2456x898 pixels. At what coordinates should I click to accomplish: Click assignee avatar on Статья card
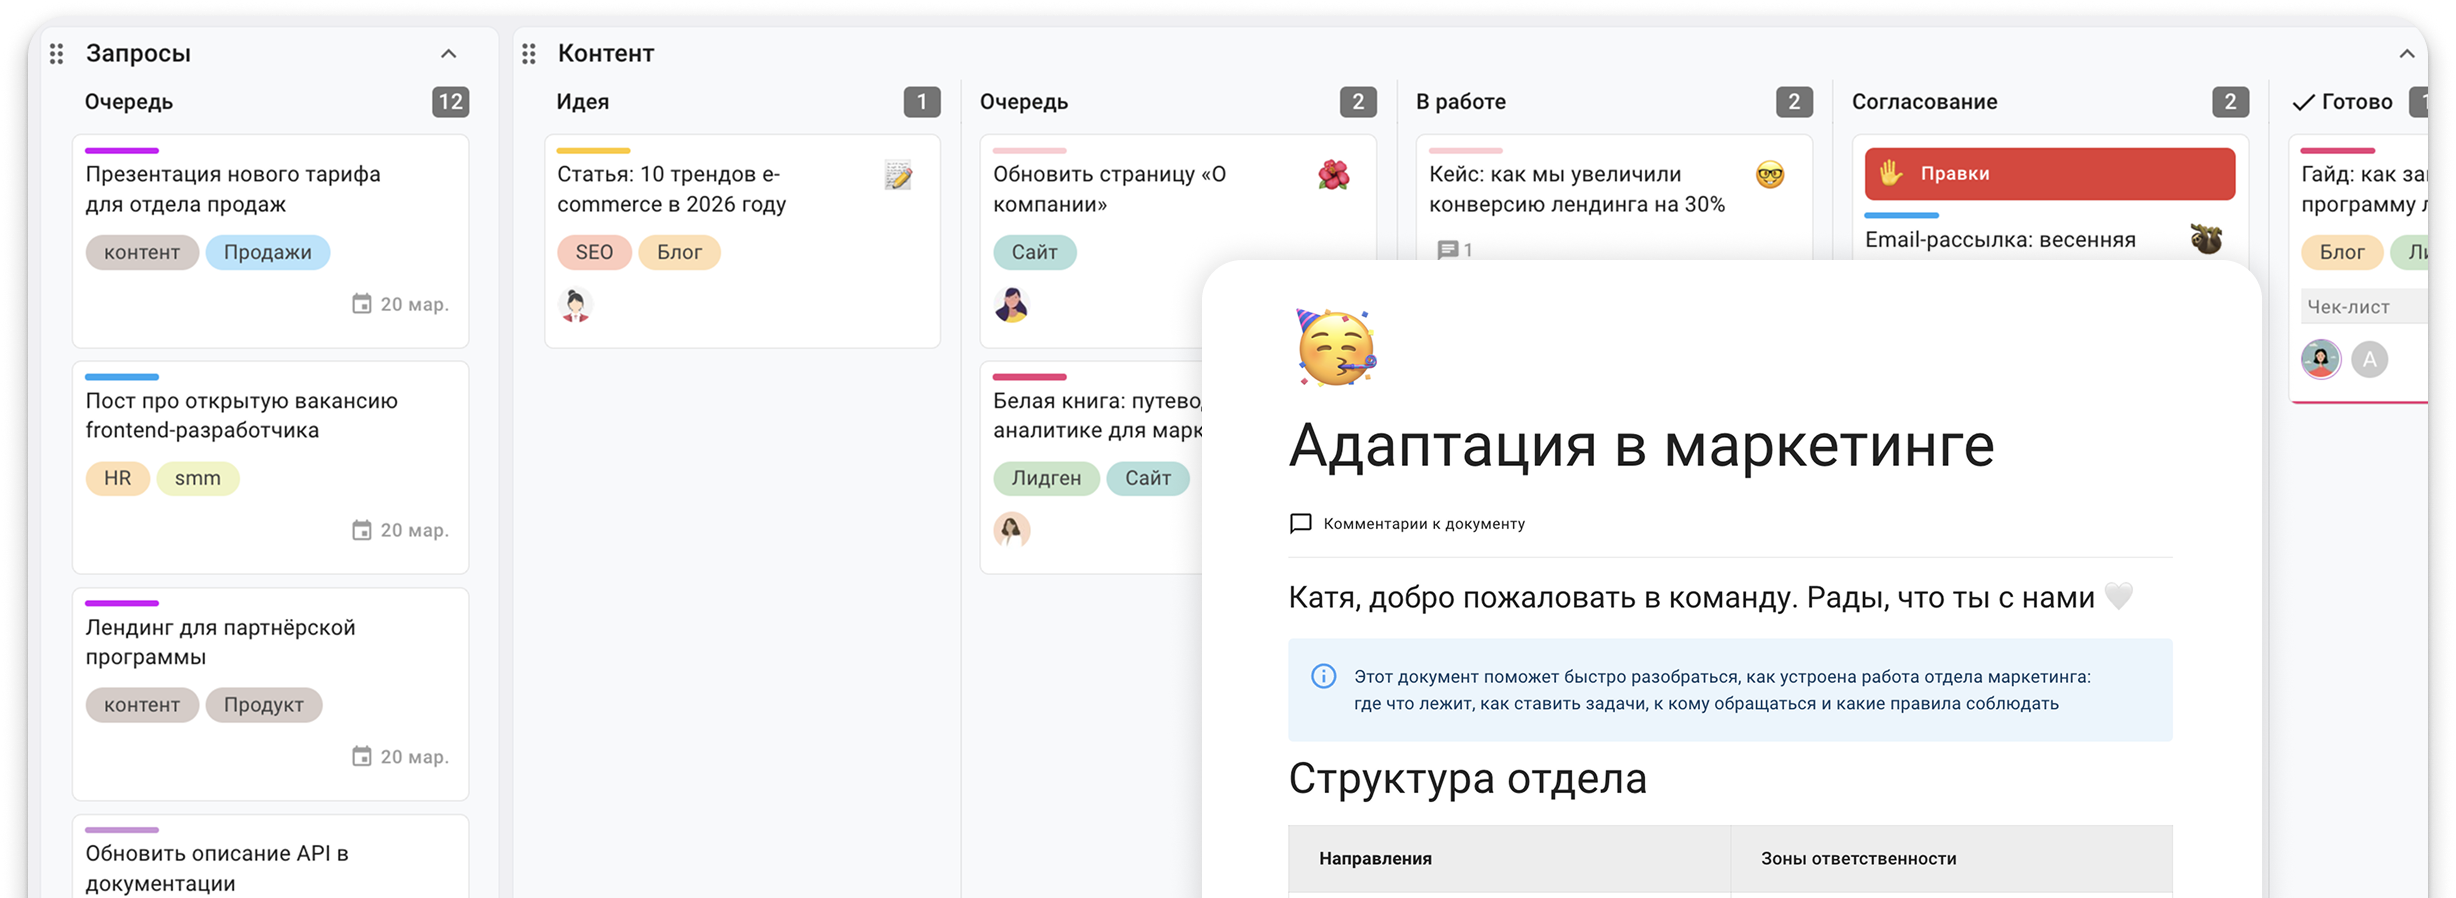coord(575,304)
